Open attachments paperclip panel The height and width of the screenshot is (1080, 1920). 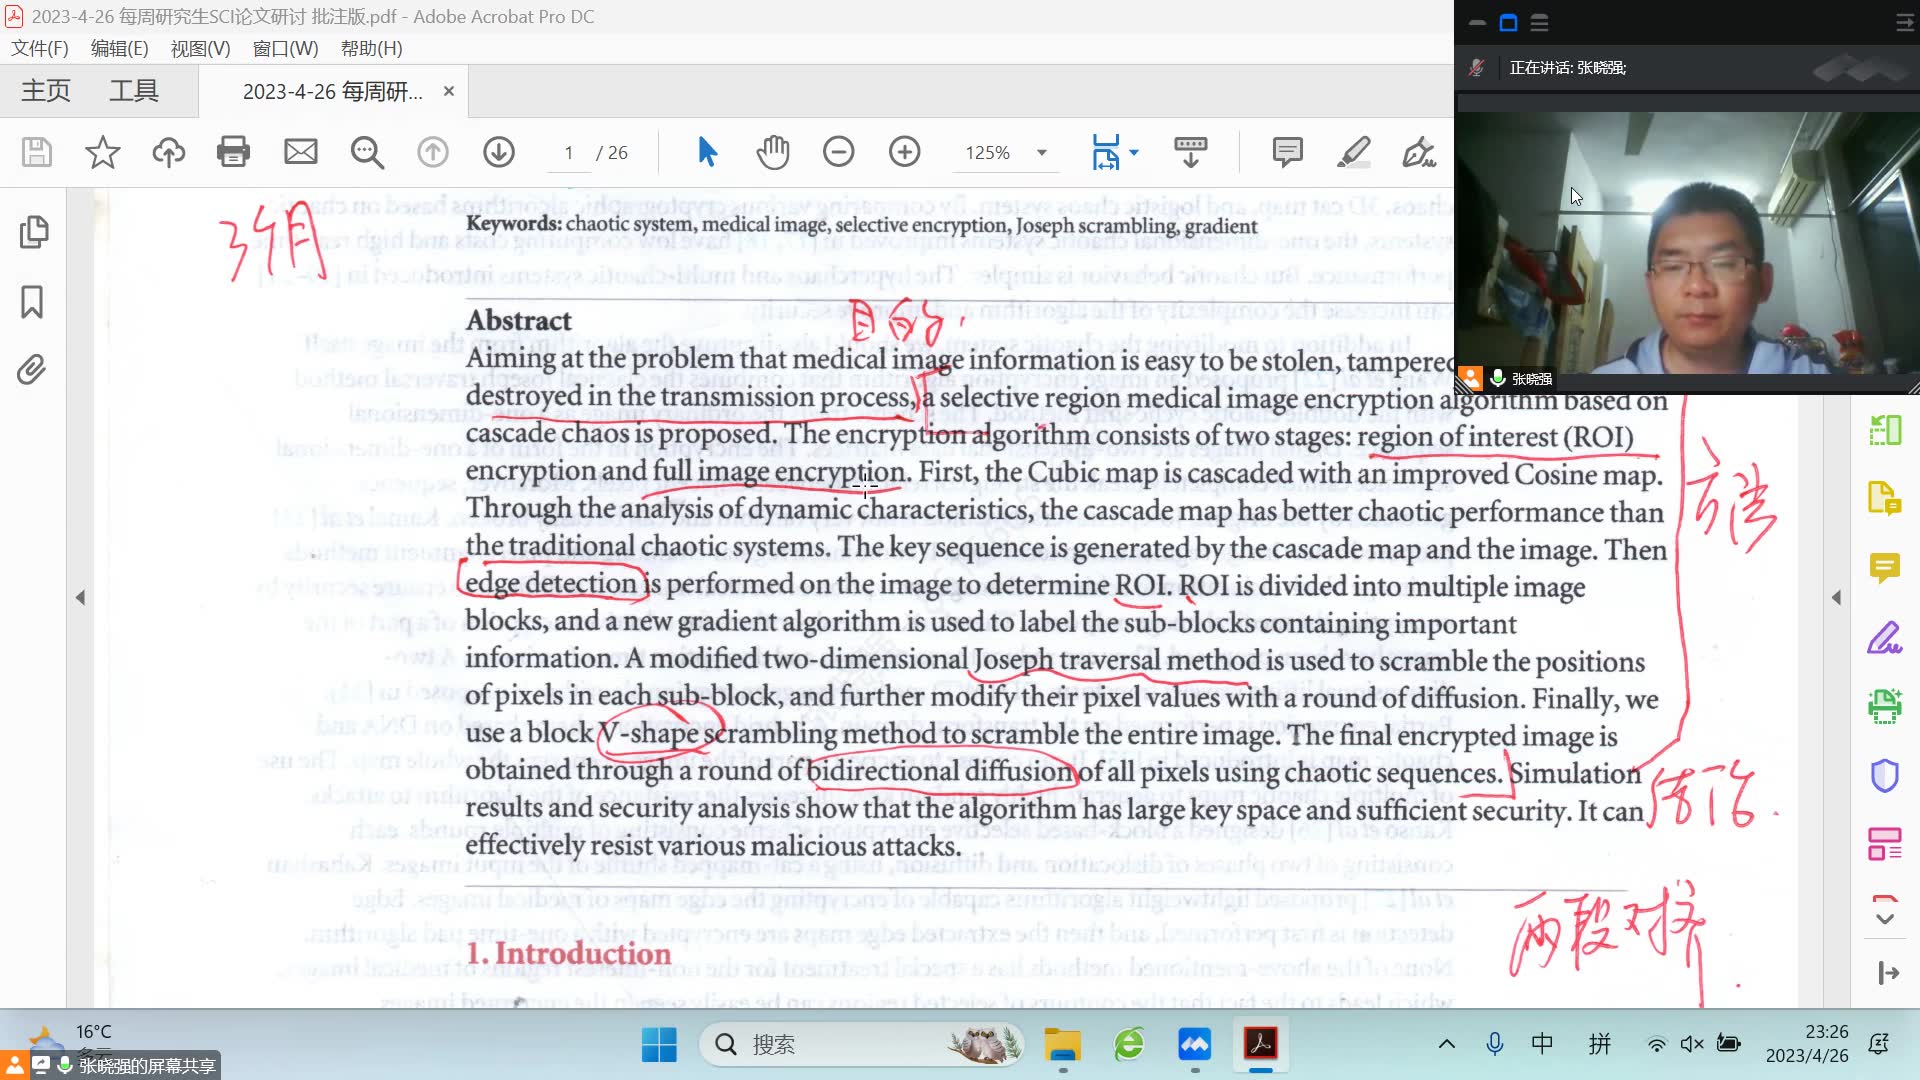coord(31,370)
